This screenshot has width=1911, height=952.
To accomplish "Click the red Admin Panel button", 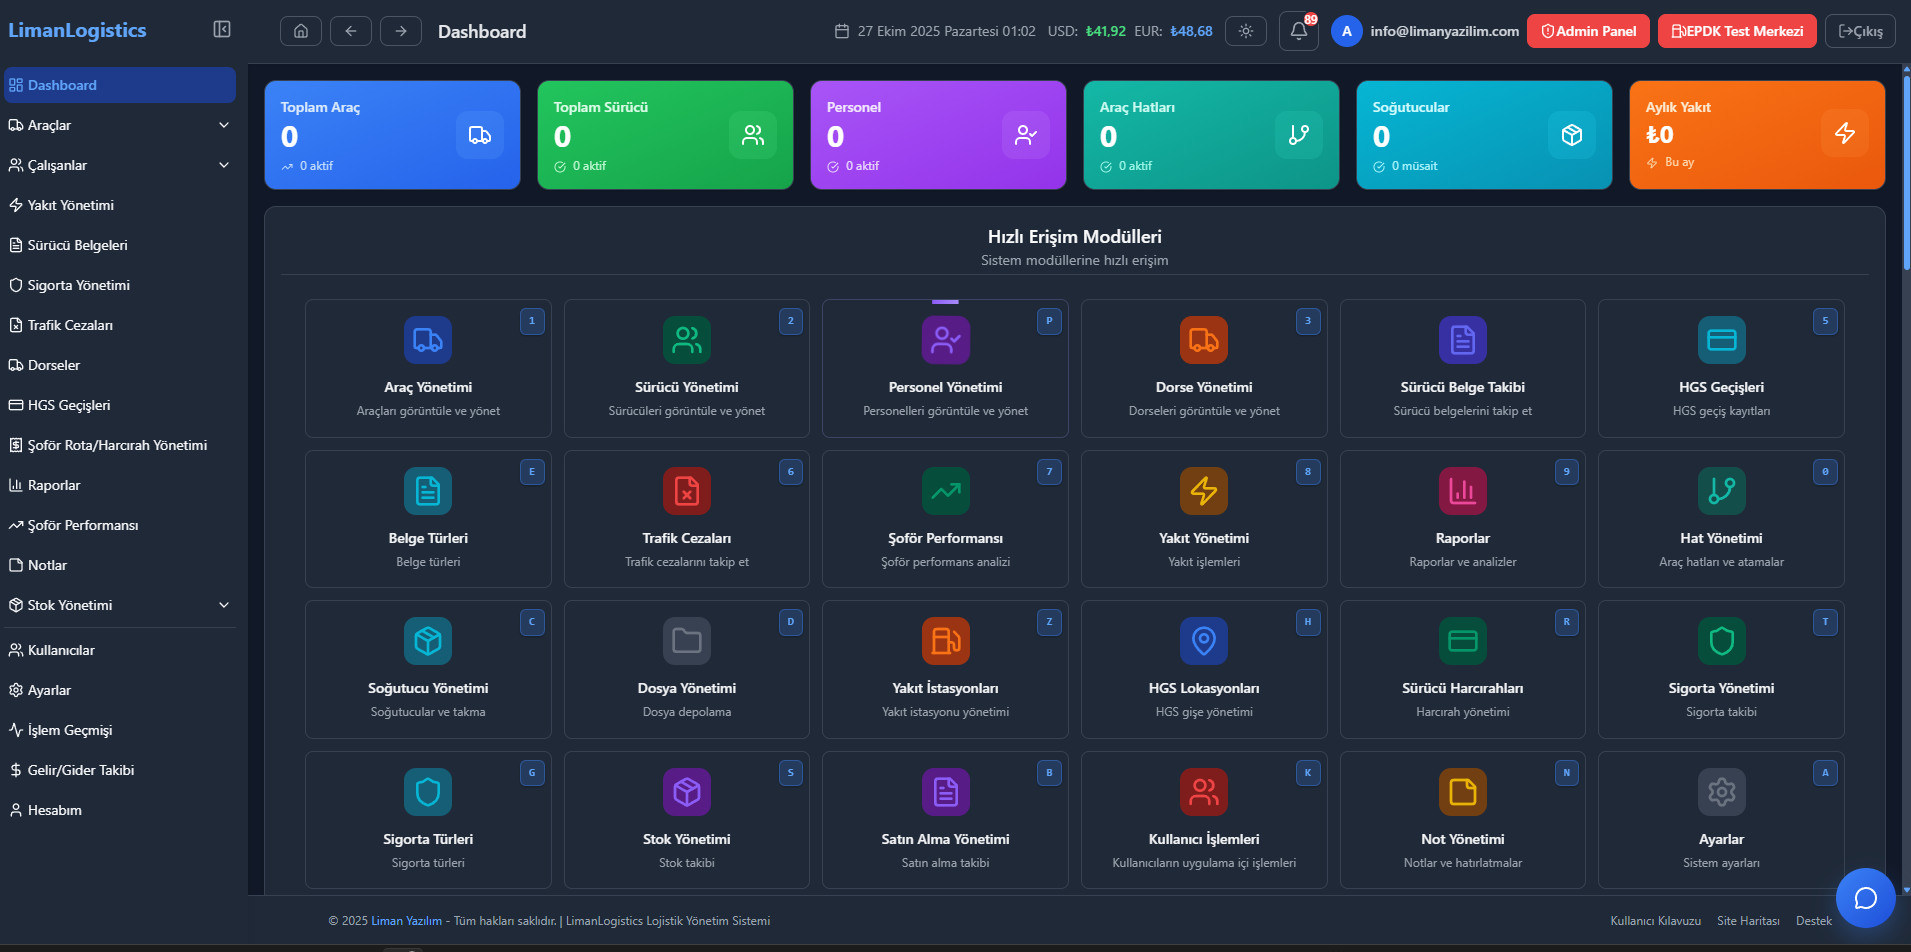I will pos(1588,31).
